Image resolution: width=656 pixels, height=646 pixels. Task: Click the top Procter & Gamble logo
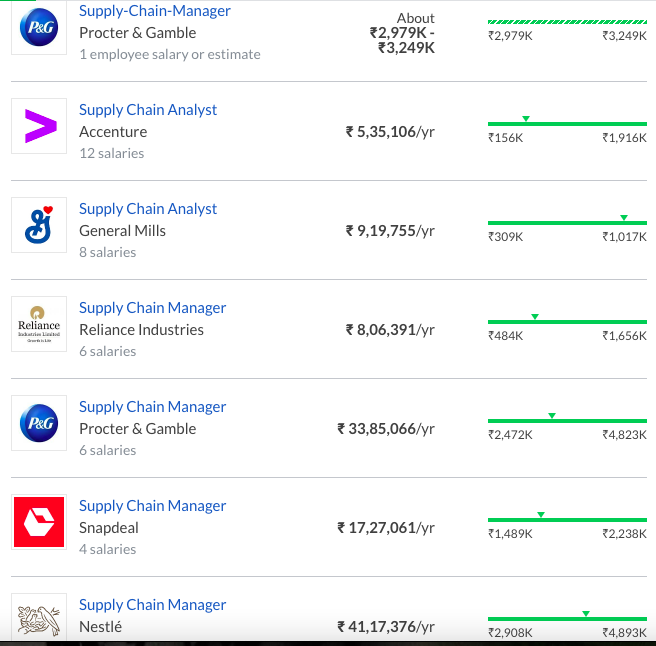pyautogui.click(x=39, y=27)
